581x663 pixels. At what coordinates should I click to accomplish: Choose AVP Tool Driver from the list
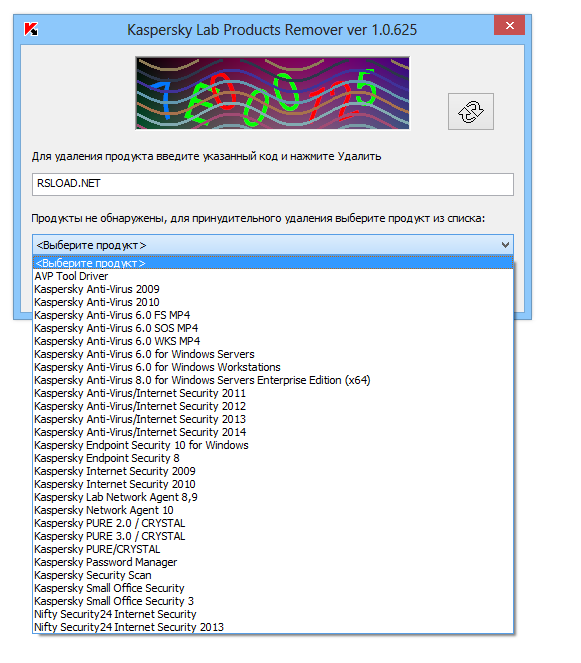(273, 276)
